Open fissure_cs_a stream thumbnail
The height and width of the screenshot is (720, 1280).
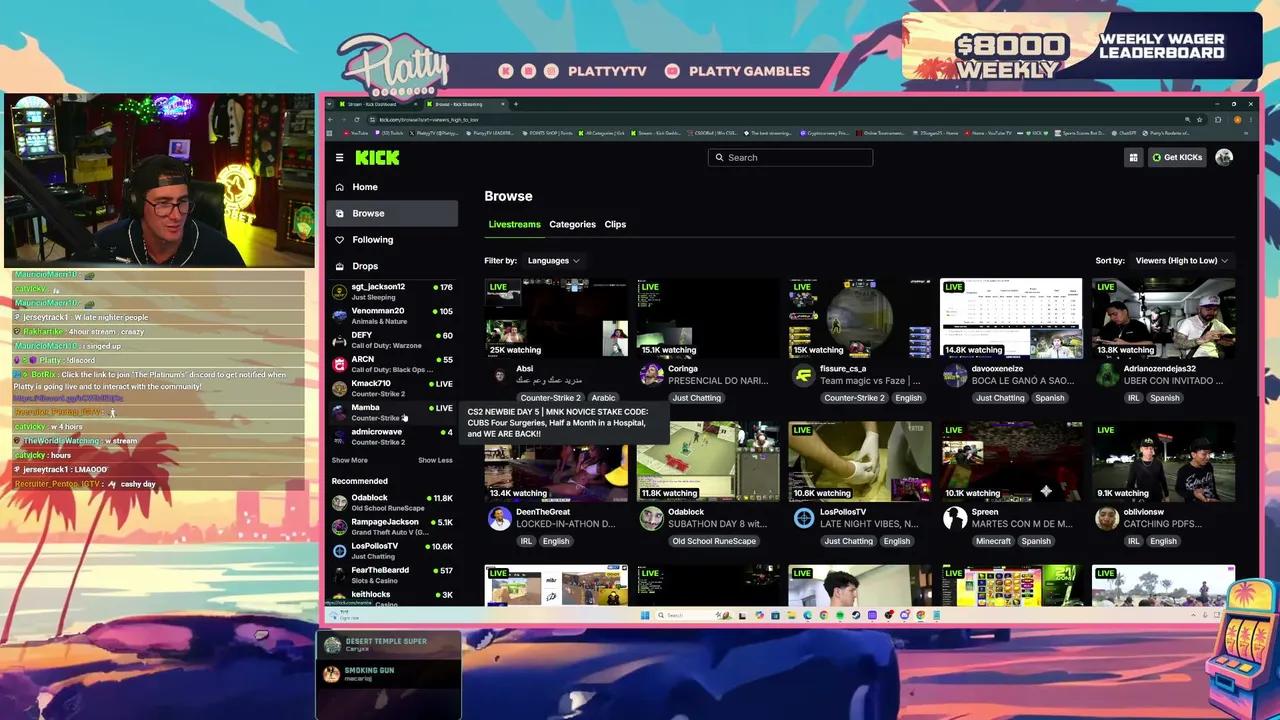[x=860, y=318]
